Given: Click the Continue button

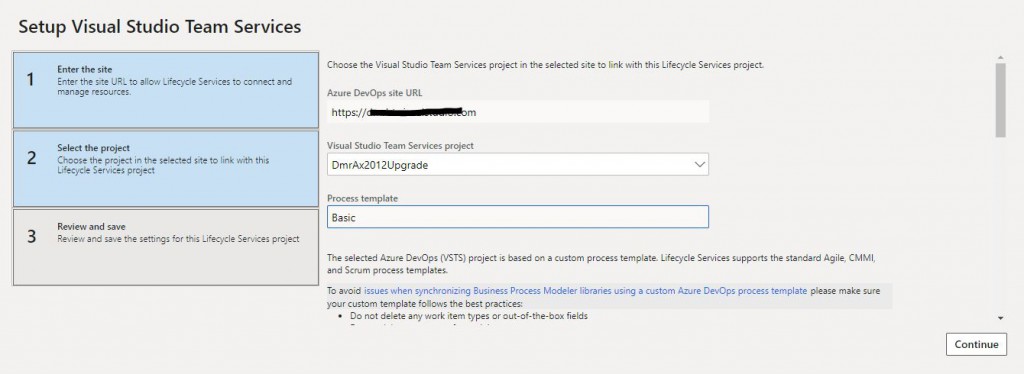Looking at the screenshot, I should [x=976, y=345].
